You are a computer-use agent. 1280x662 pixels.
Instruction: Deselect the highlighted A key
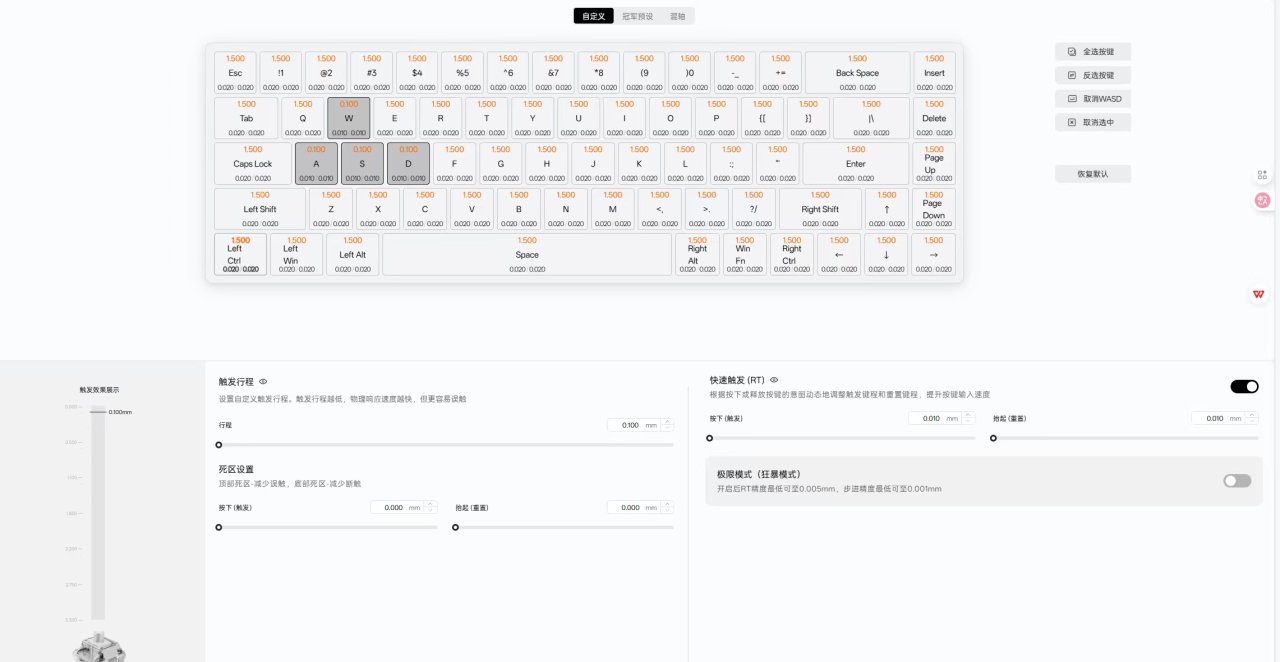[316, 164]
